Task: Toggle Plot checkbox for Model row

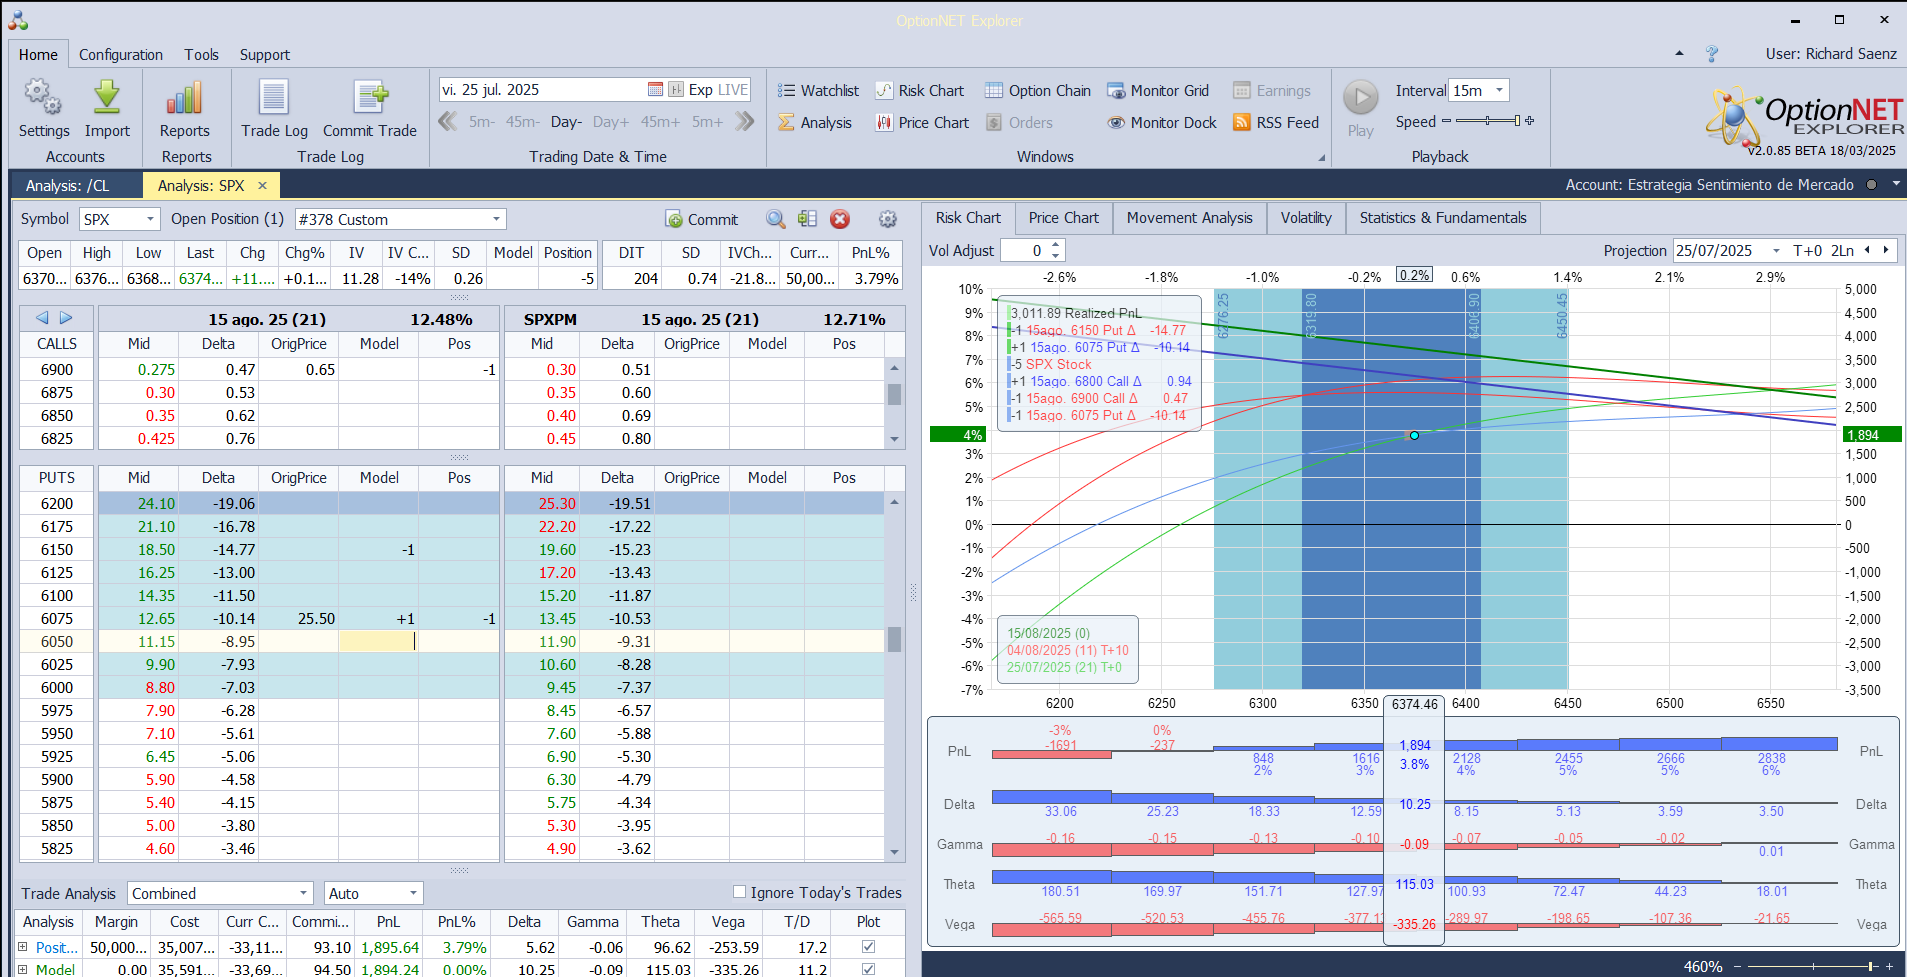Action: 868,969
